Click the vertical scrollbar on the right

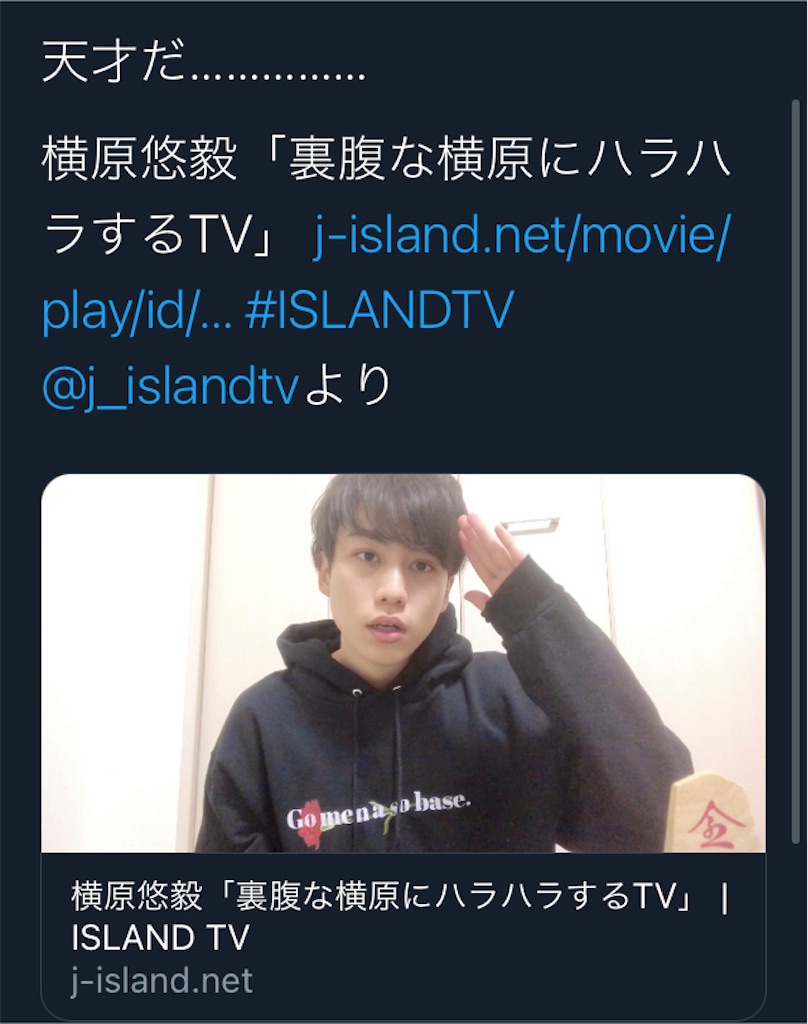pos(795,470)
